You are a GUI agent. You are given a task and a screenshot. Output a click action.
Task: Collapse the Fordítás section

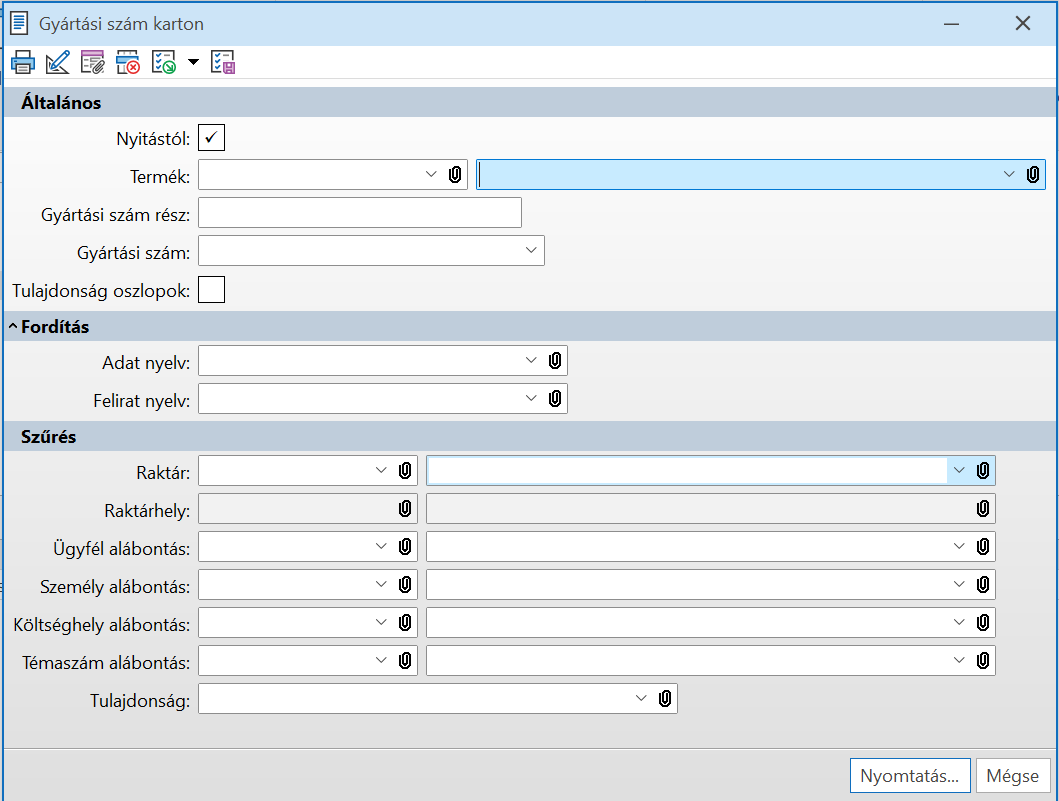tap(13, 327)
